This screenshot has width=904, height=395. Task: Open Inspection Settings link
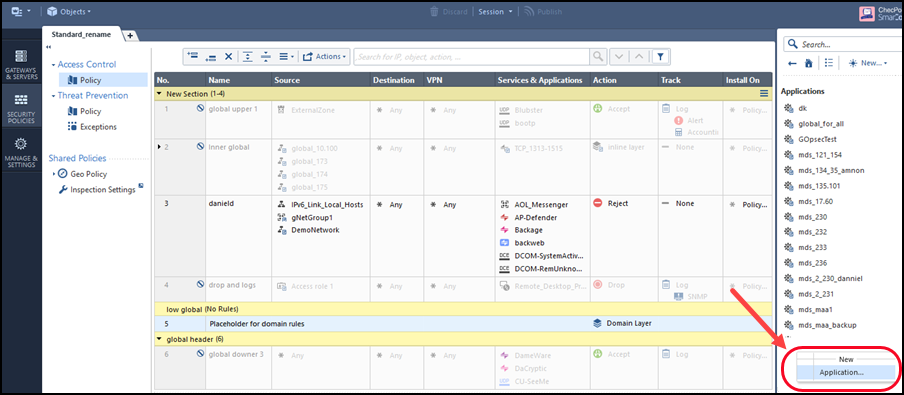click(x=102, y=189)
